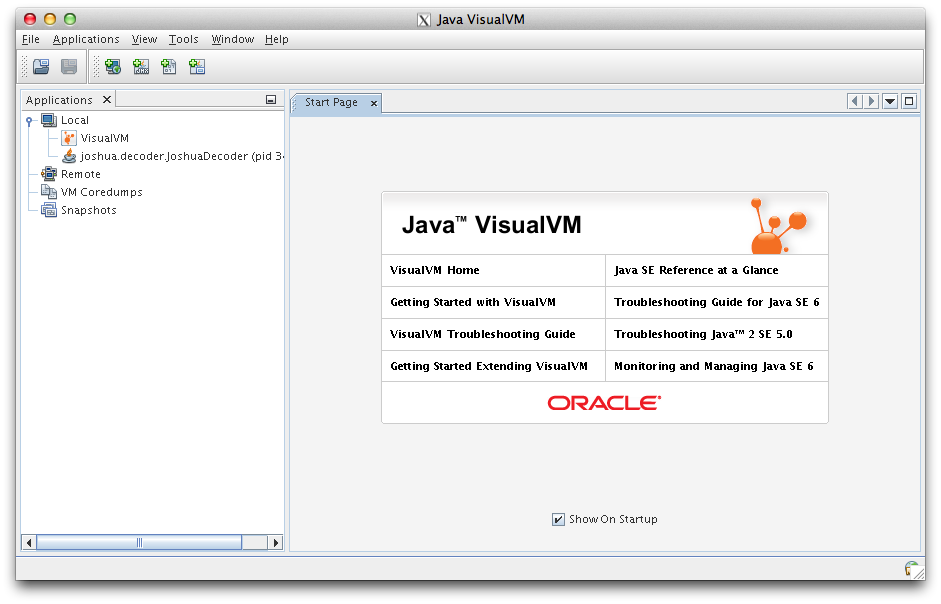Image resolution: width=941 pixels, height=604 pixels.
Task: Select the 'VisualVM' tree label
Action: pyautogui.click(x=104, y=138)
